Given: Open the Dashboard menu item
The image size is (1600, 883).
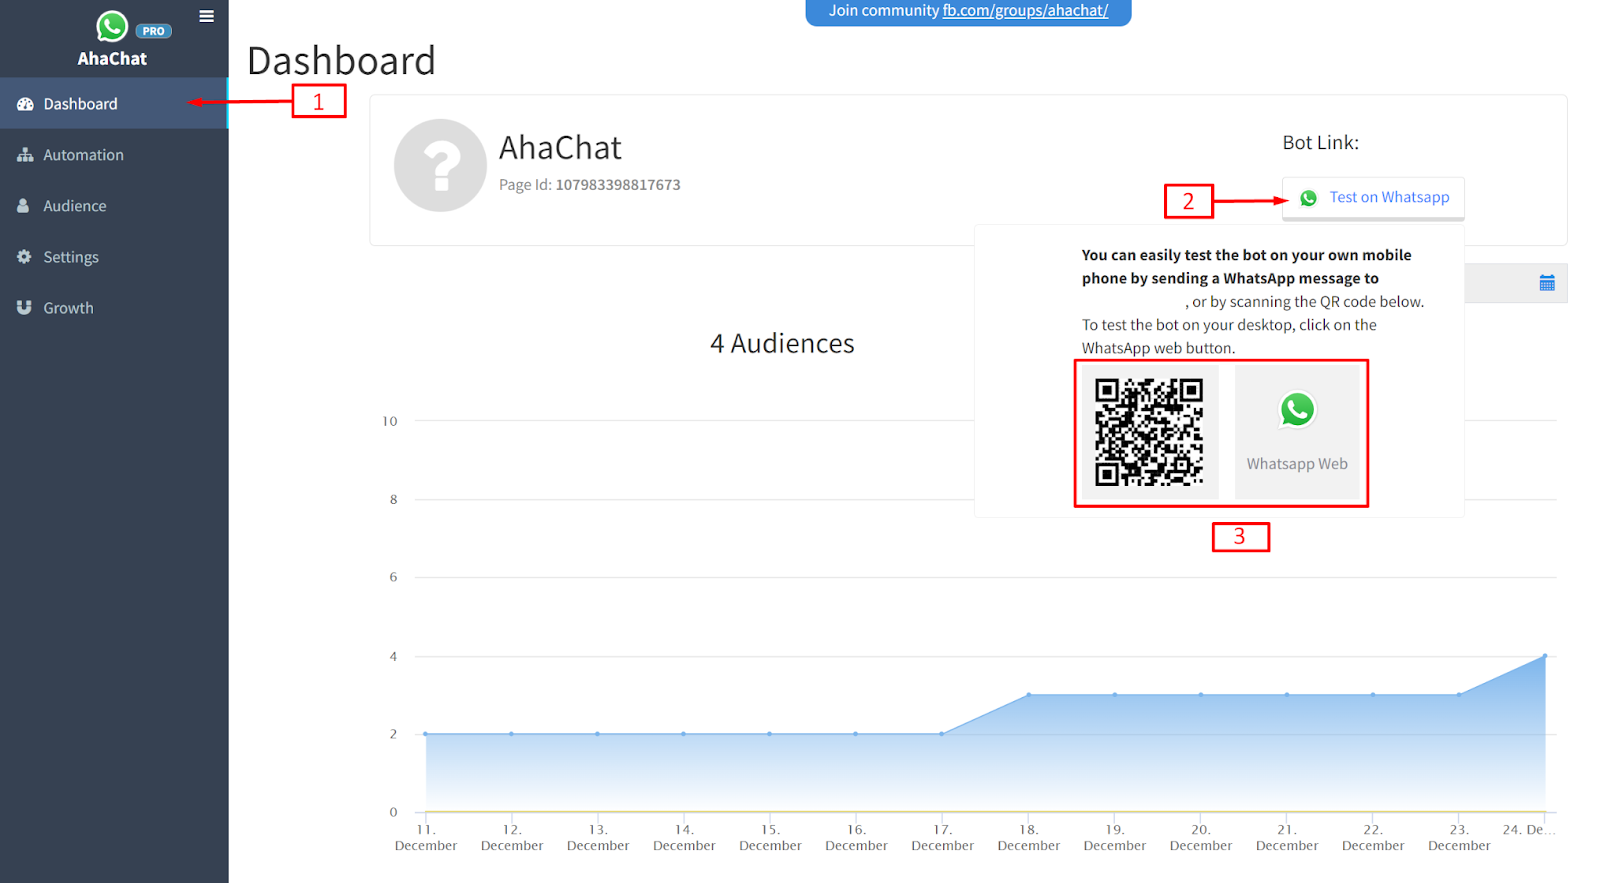Looking at the screenshot, I should [114, 104].
